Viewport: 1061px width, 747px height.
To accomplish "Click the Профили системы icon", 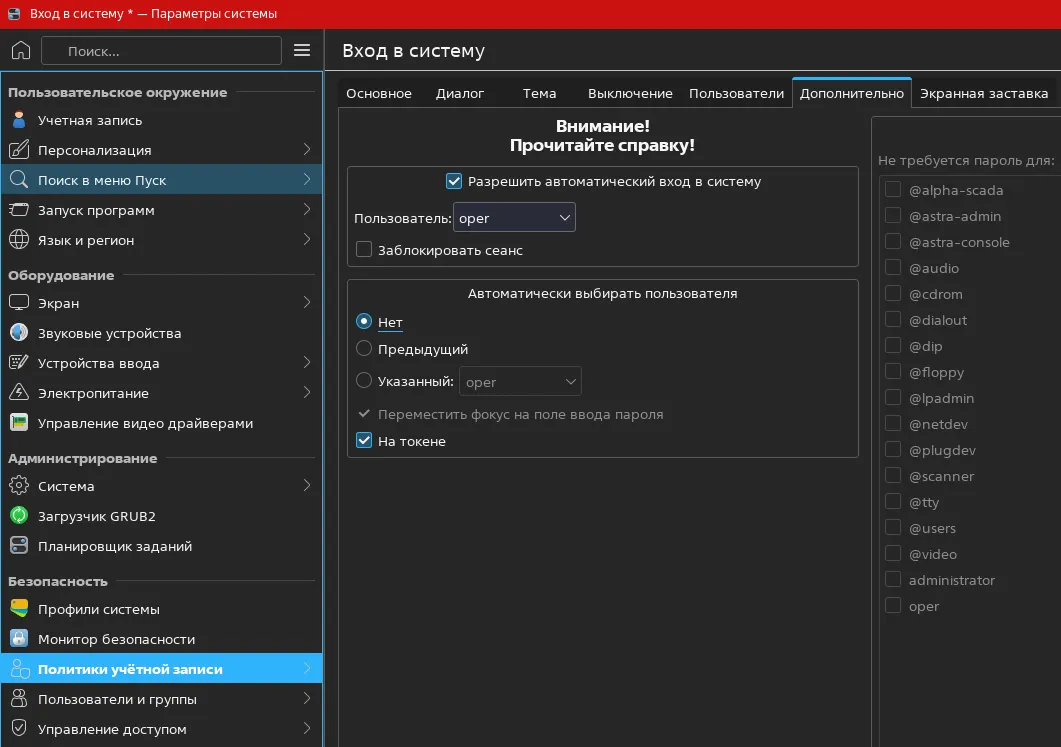I will pos(19,609).
